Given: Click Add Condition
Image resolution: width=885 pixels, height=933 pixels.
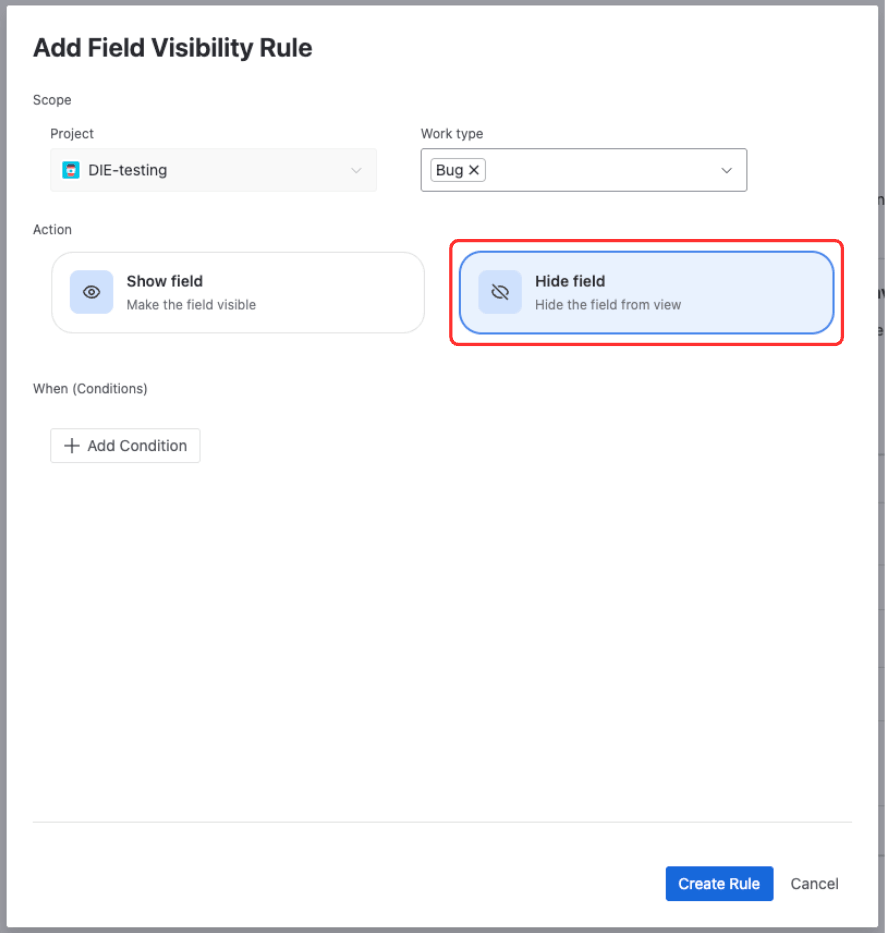Looking at the screenshot, I should [125, 445].
